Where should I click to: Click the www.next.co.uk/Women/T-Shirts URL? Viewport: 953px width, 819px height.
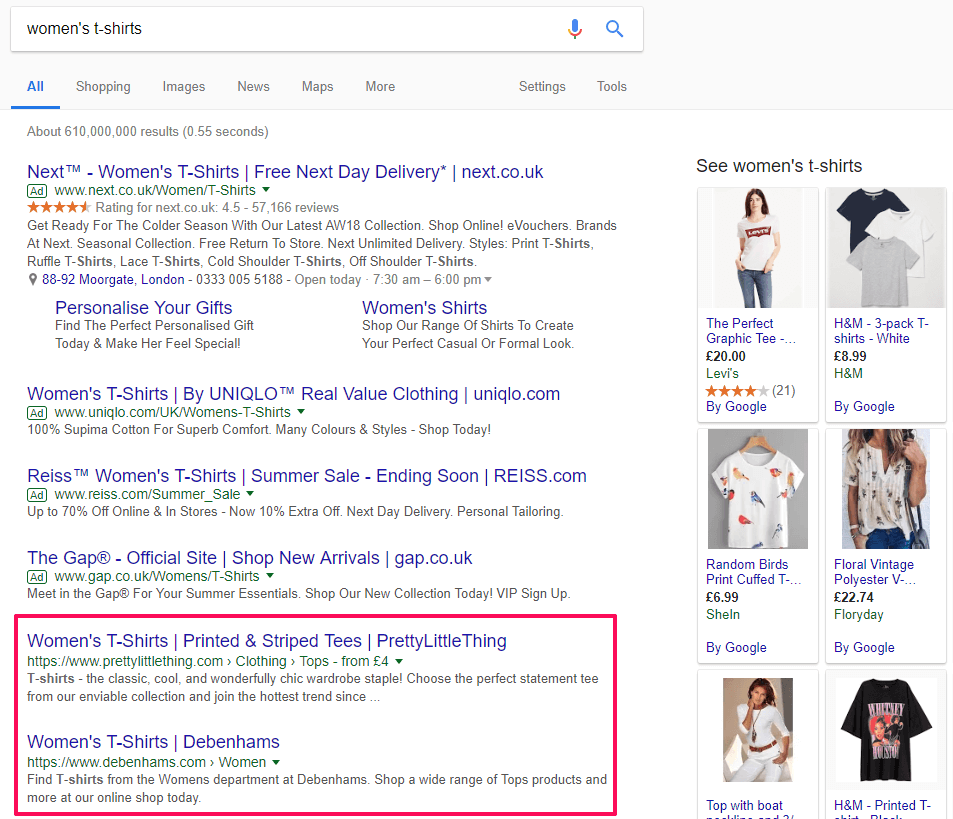click(155, 190)
